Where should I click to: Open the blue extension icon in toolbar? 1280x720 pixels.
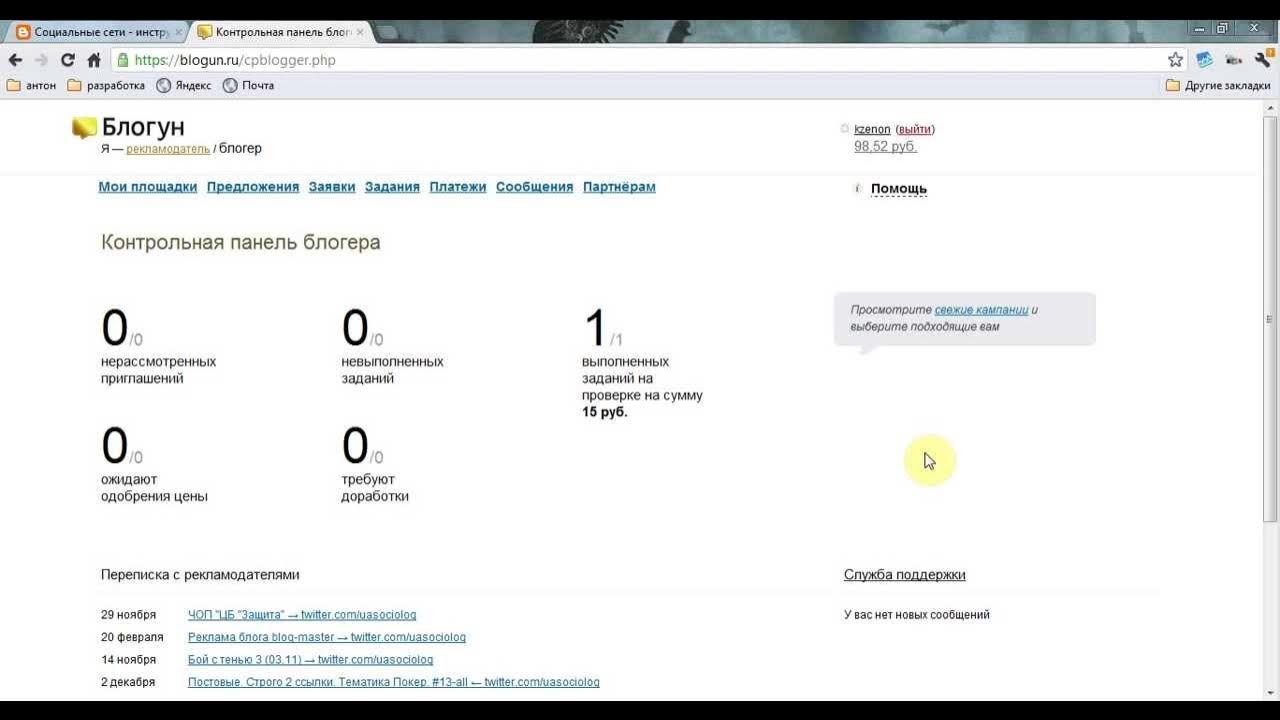point(1204,60)
